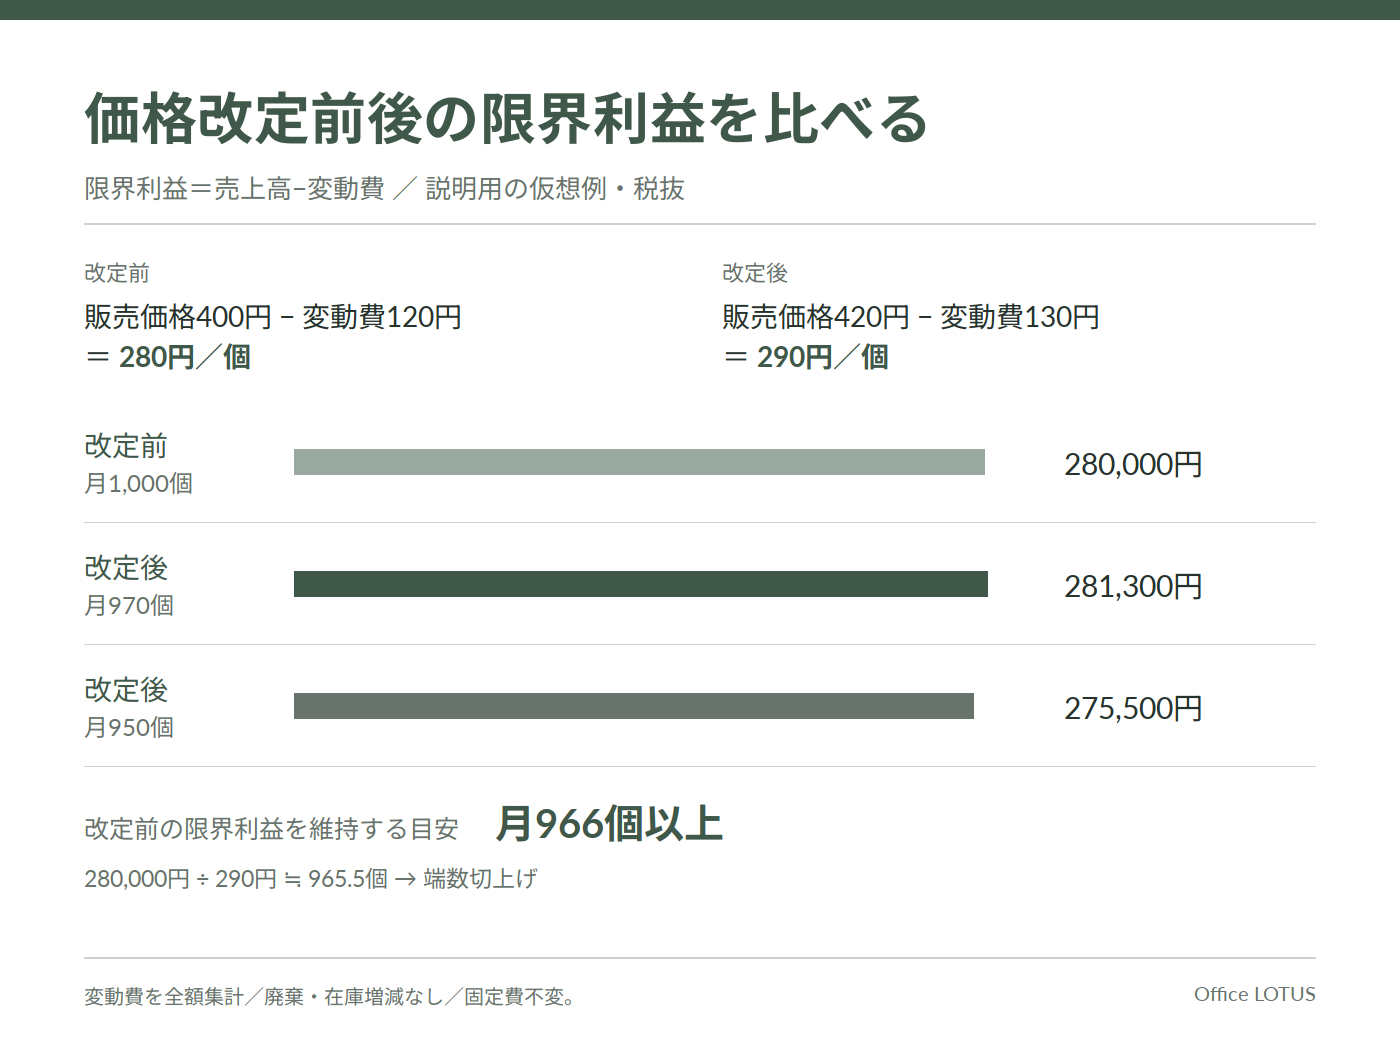Click the highlighted figure 月966個以上
The width and height of the screenshot is (1400, 1040).
click(609, 824)
